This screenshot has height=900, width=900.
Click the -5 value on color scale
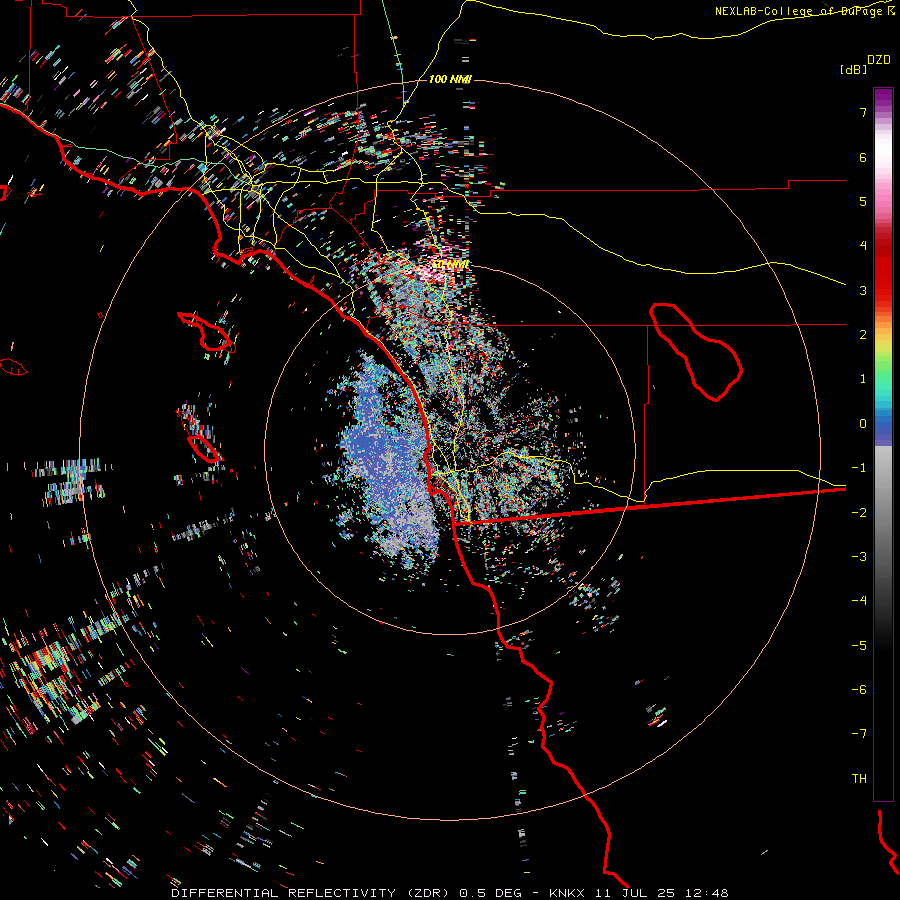[x=859, y=646]
